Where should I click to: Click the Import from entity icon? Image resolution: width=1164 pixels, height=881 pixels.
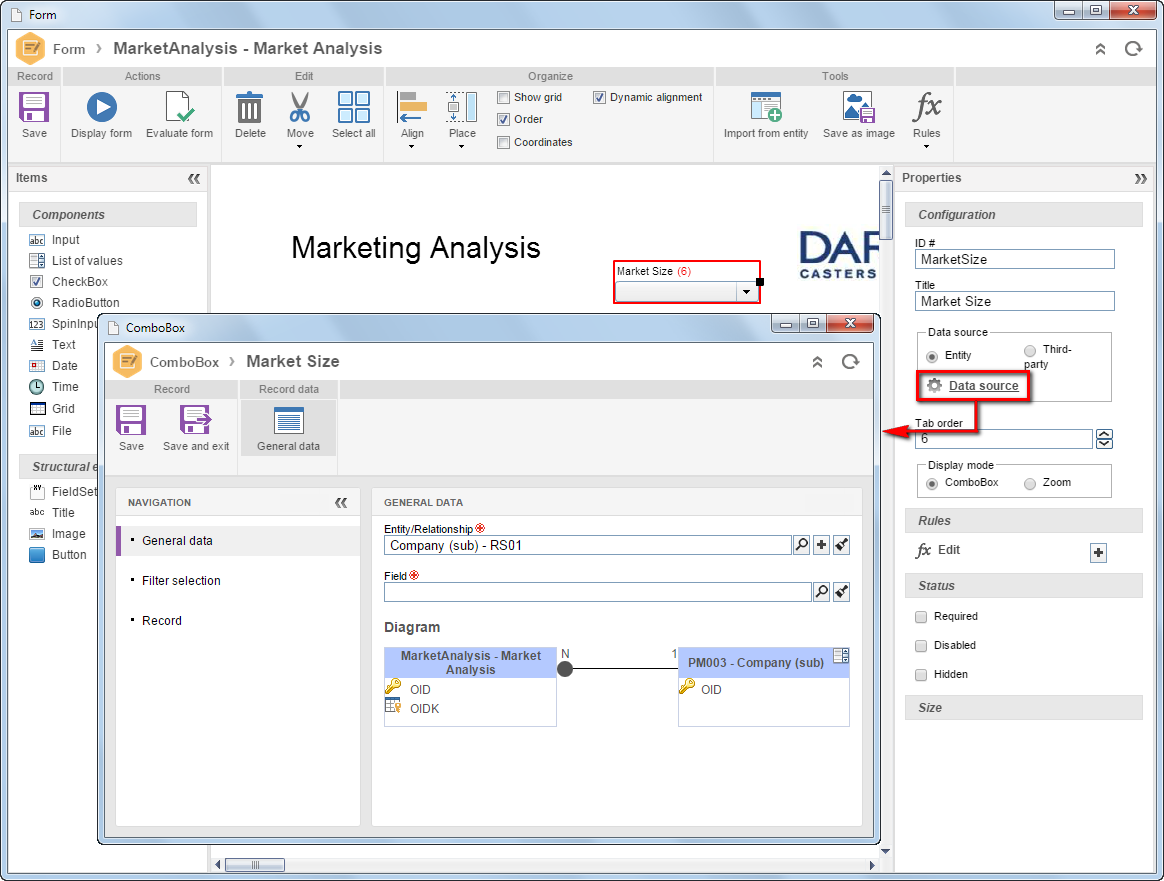click(766, 107)
